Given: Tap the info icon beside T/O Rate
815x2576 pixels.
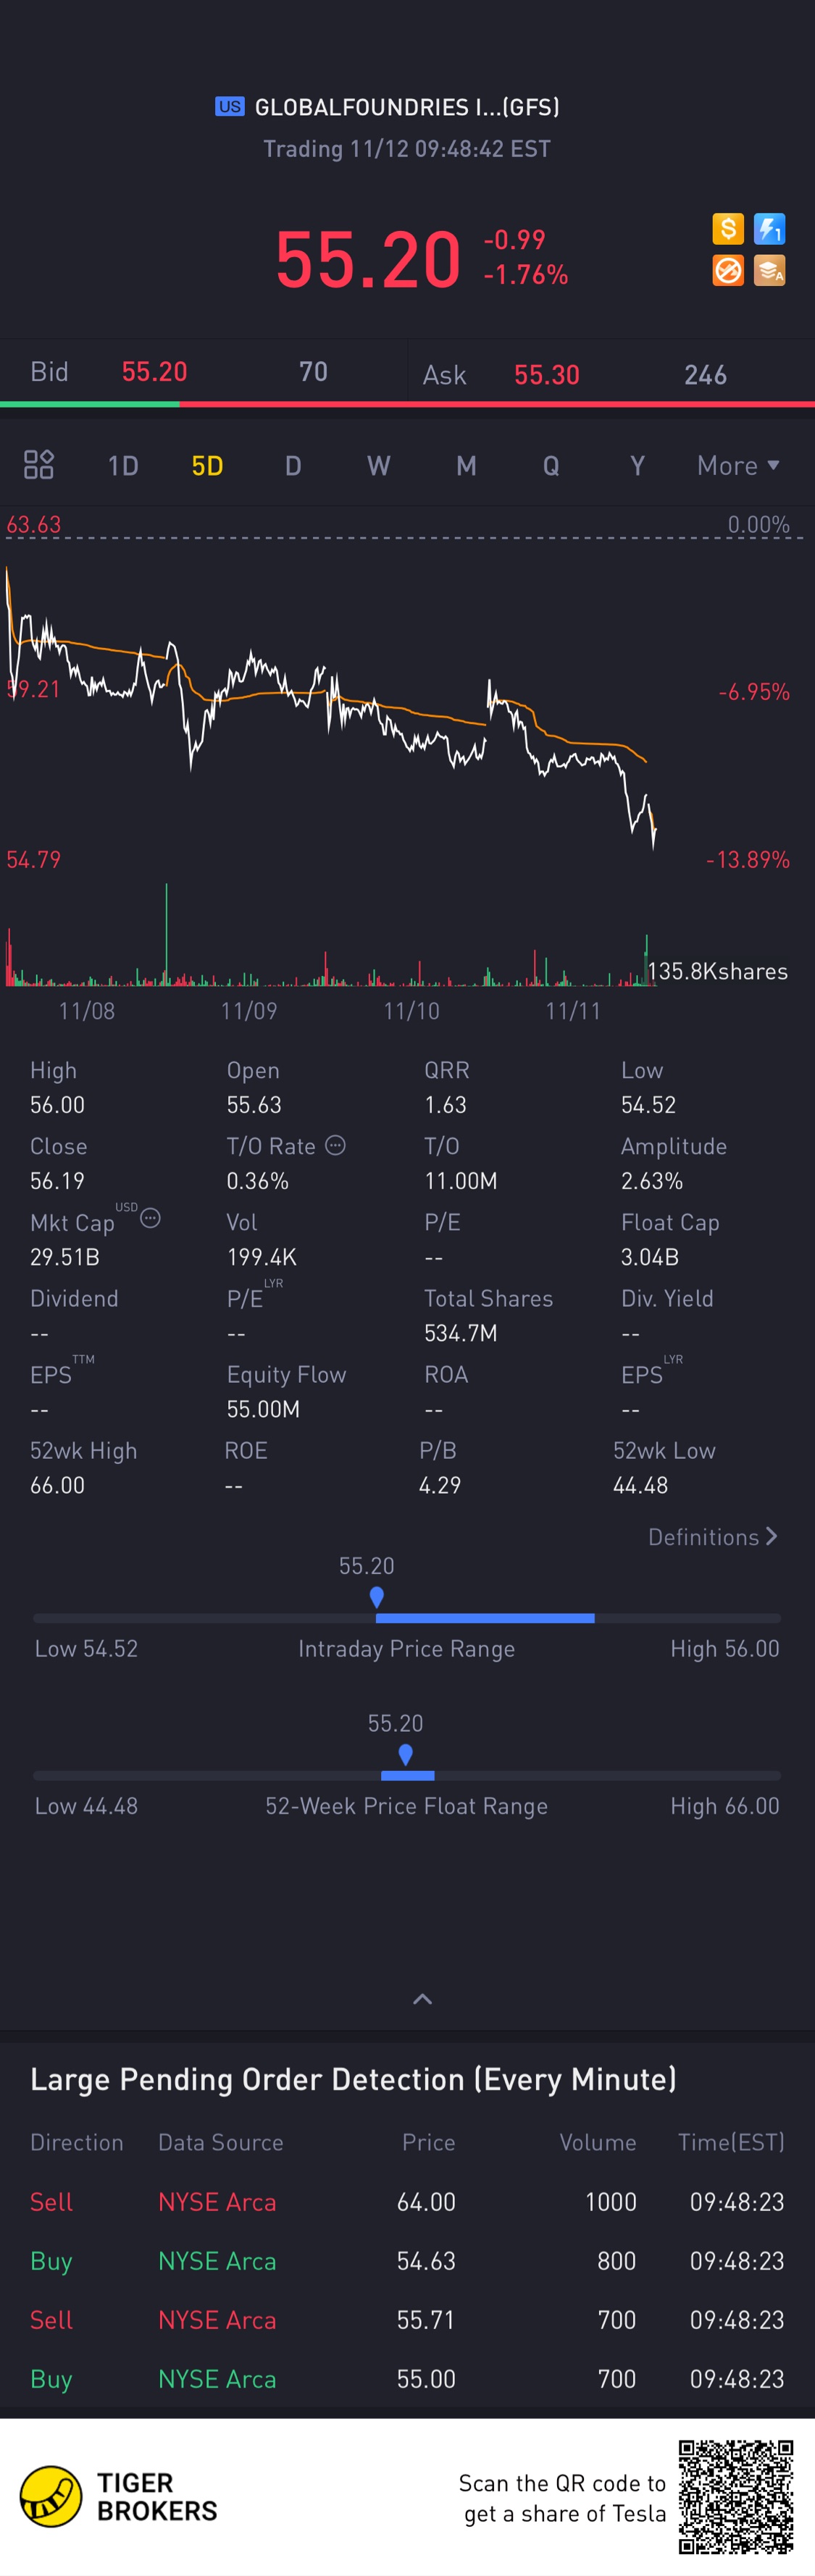Looking at the screenshot, I should click(x=336, y=1145).
